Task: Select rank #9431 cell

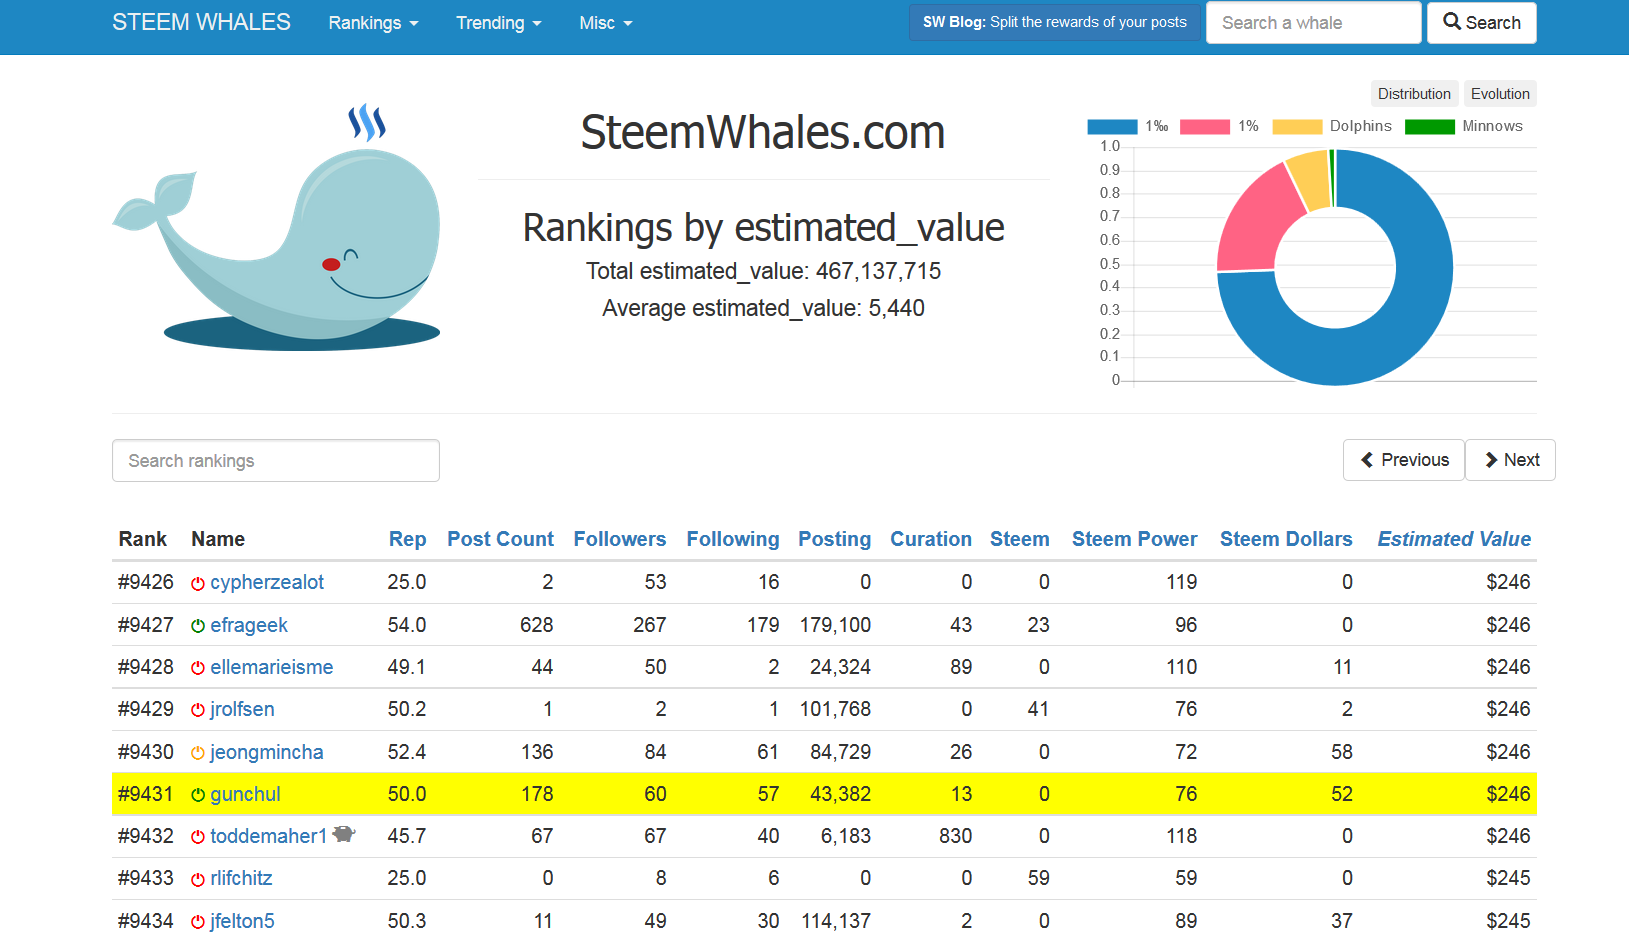Action: click(x=146, y=794)
